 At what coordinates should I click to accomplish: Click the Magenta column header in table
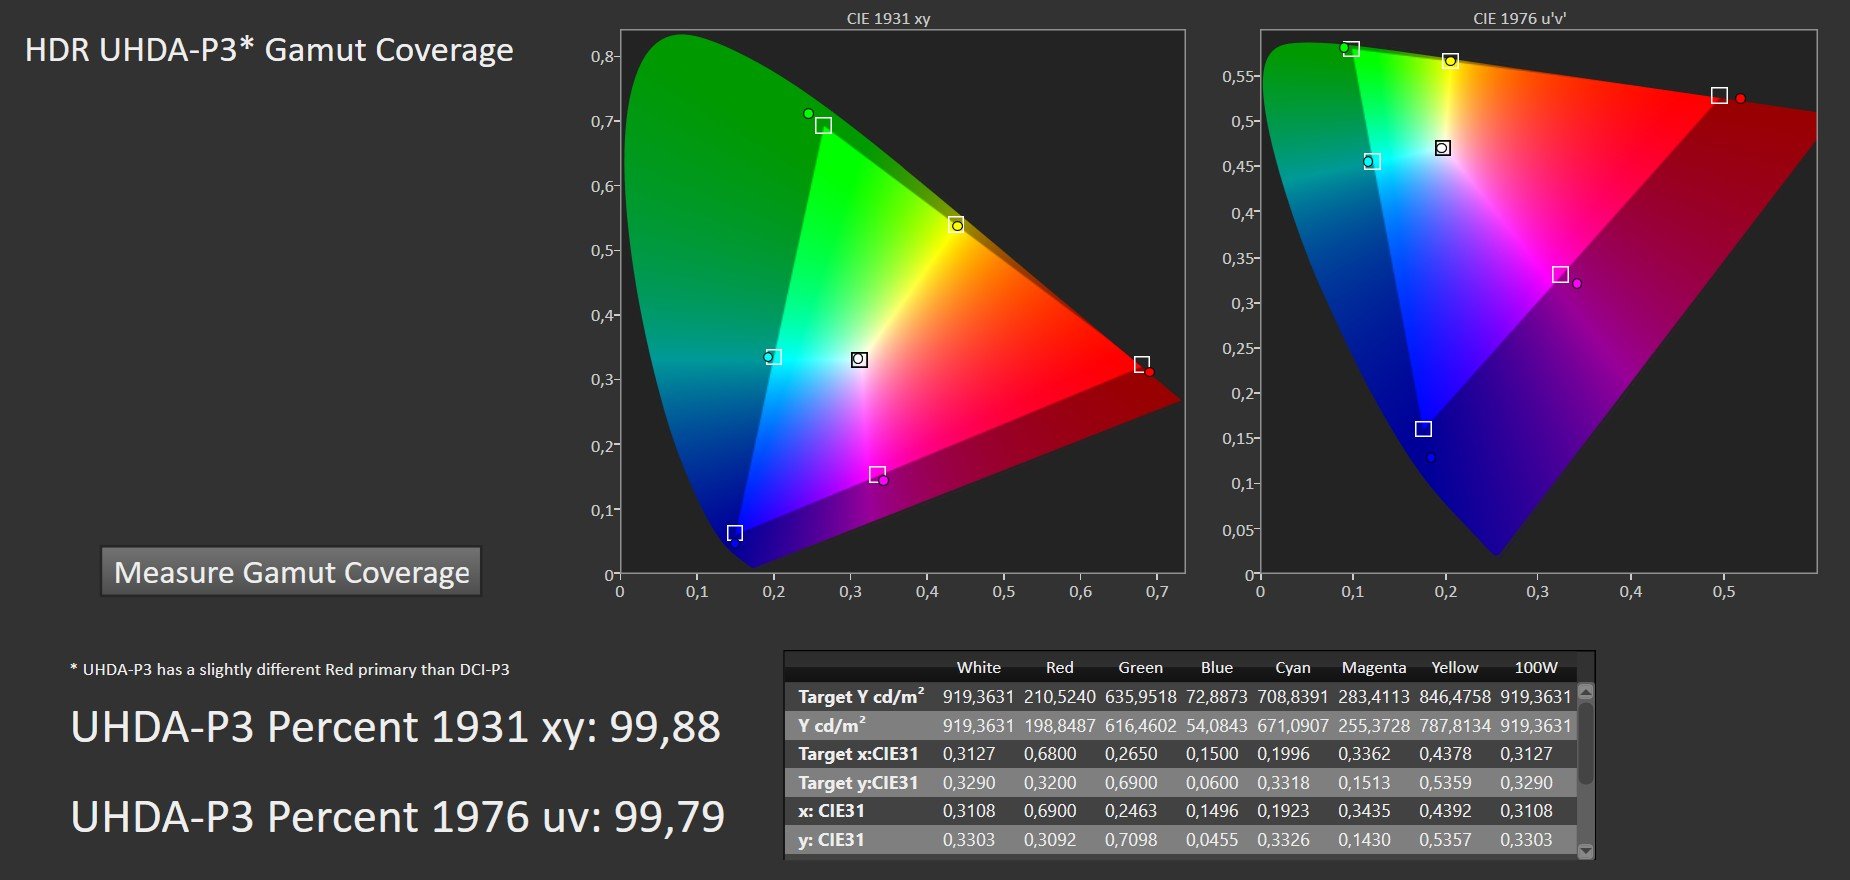coord(1373,668)
